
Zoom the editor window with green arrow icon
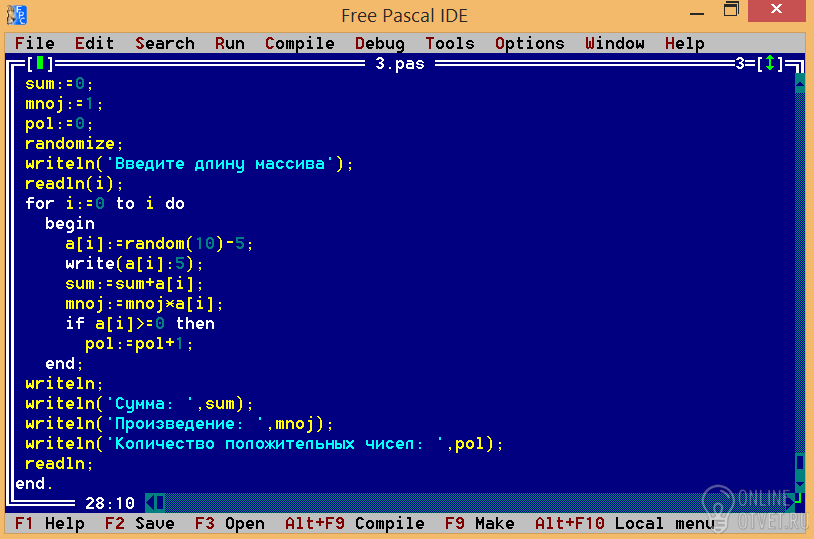click(x=770, y=63)
